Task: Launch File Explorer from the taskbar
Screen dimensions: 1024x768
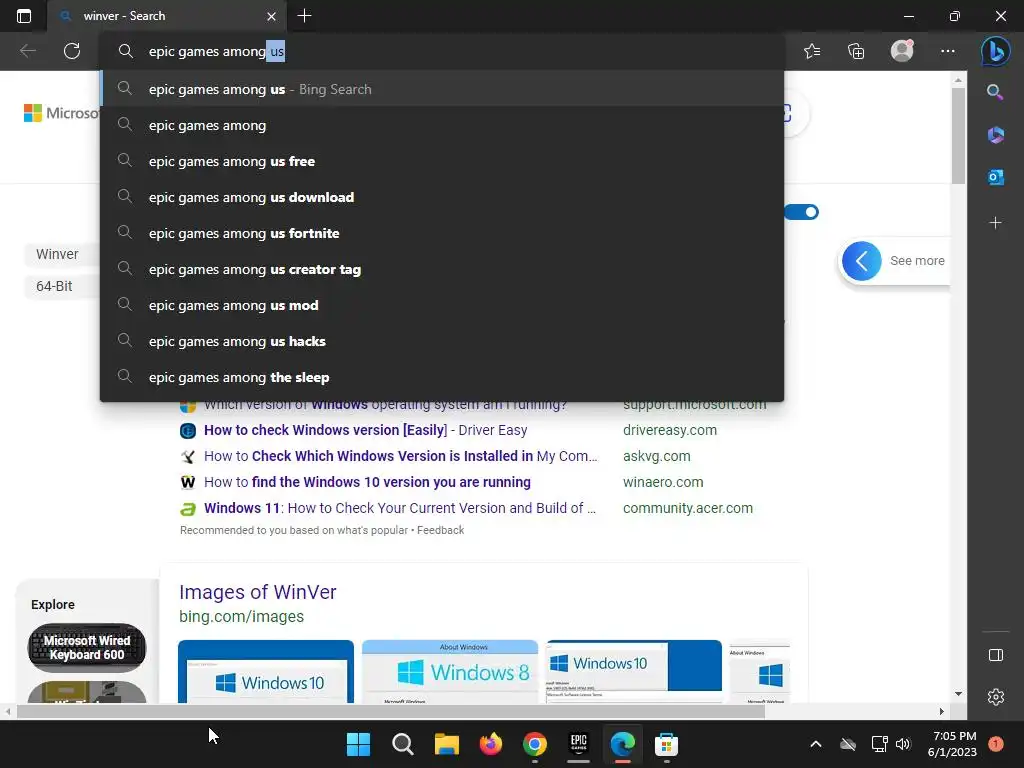Action: point(447,744)
